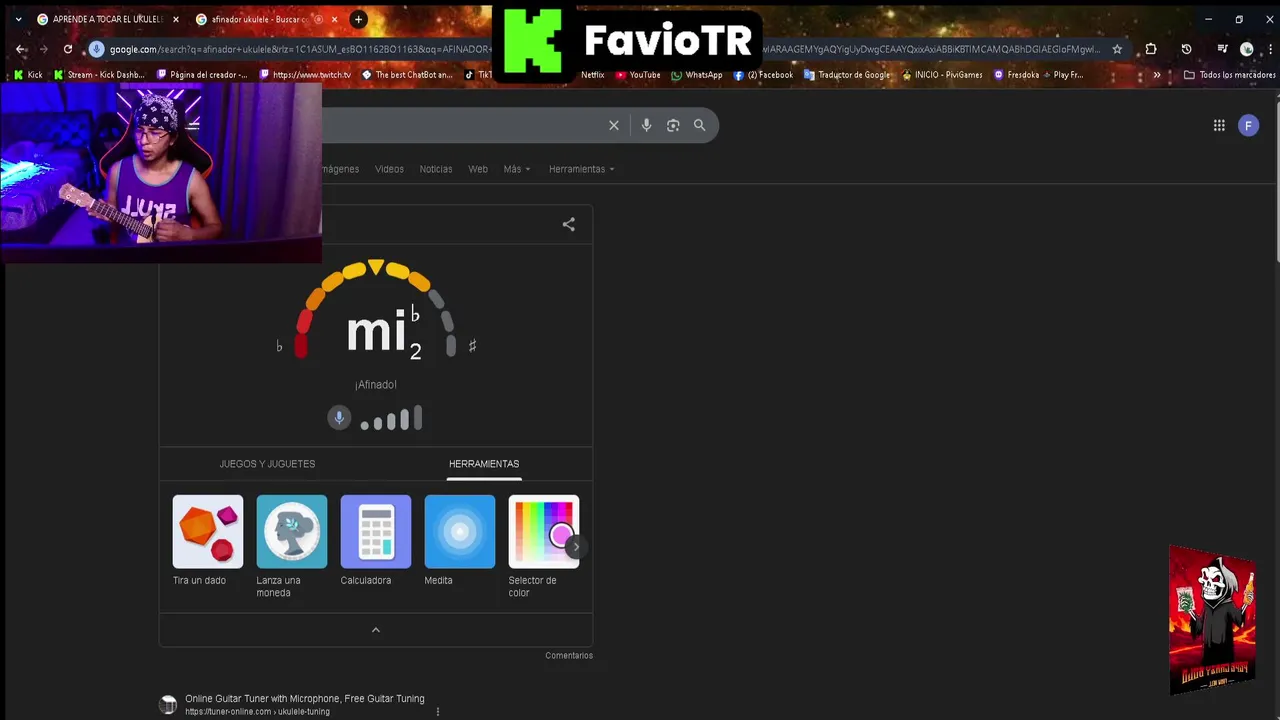This screenshot has height=720, width=1280.
Task: Filter results by Videos
Action: point(389,169)
